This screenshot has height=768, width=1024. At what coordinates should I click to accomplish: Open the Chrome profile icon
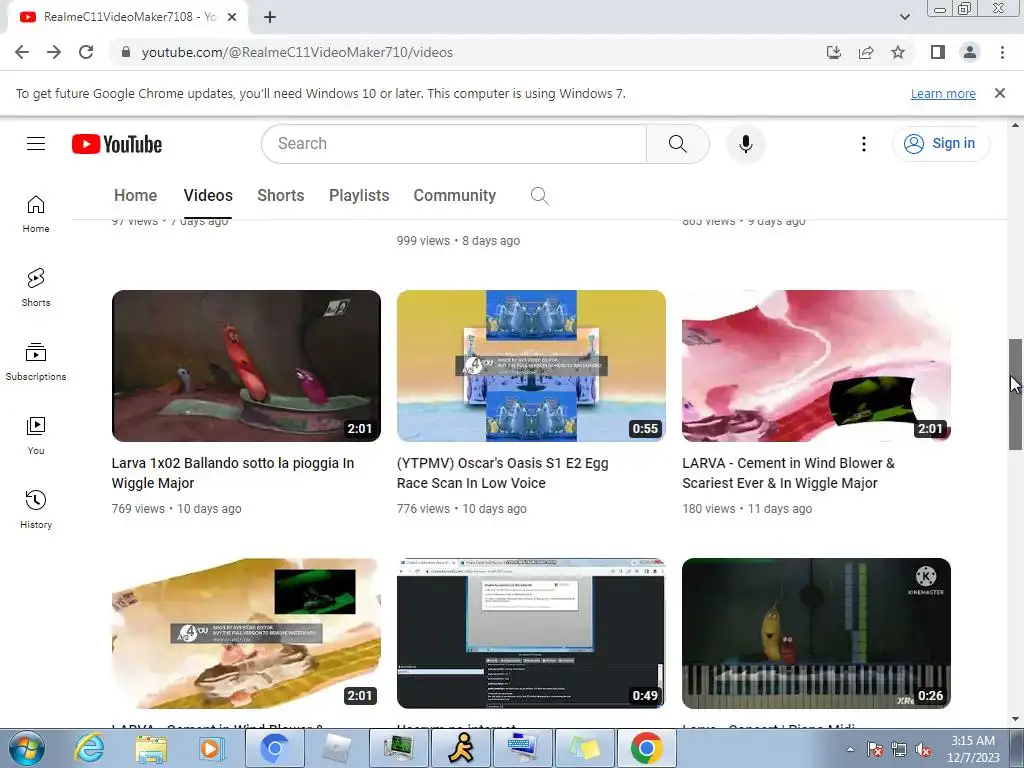[x=970, y=52]
